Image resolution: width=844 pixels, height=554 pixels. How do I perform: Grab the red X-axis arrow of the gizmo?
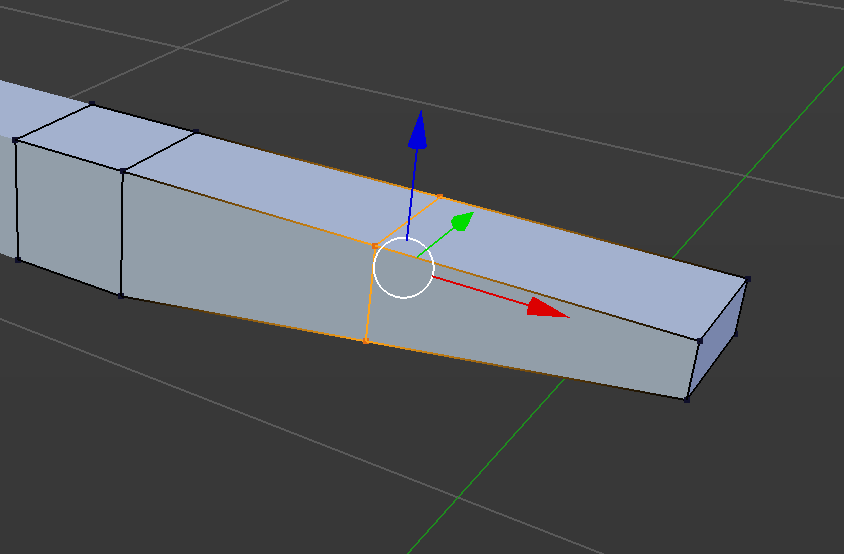547,308
